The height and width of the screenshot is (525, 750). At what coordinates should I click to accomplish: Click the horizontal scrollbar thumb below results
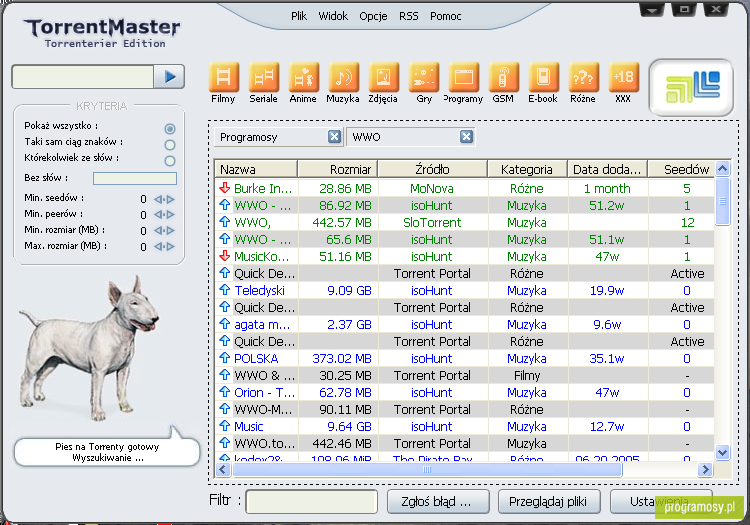click(427, 470)
